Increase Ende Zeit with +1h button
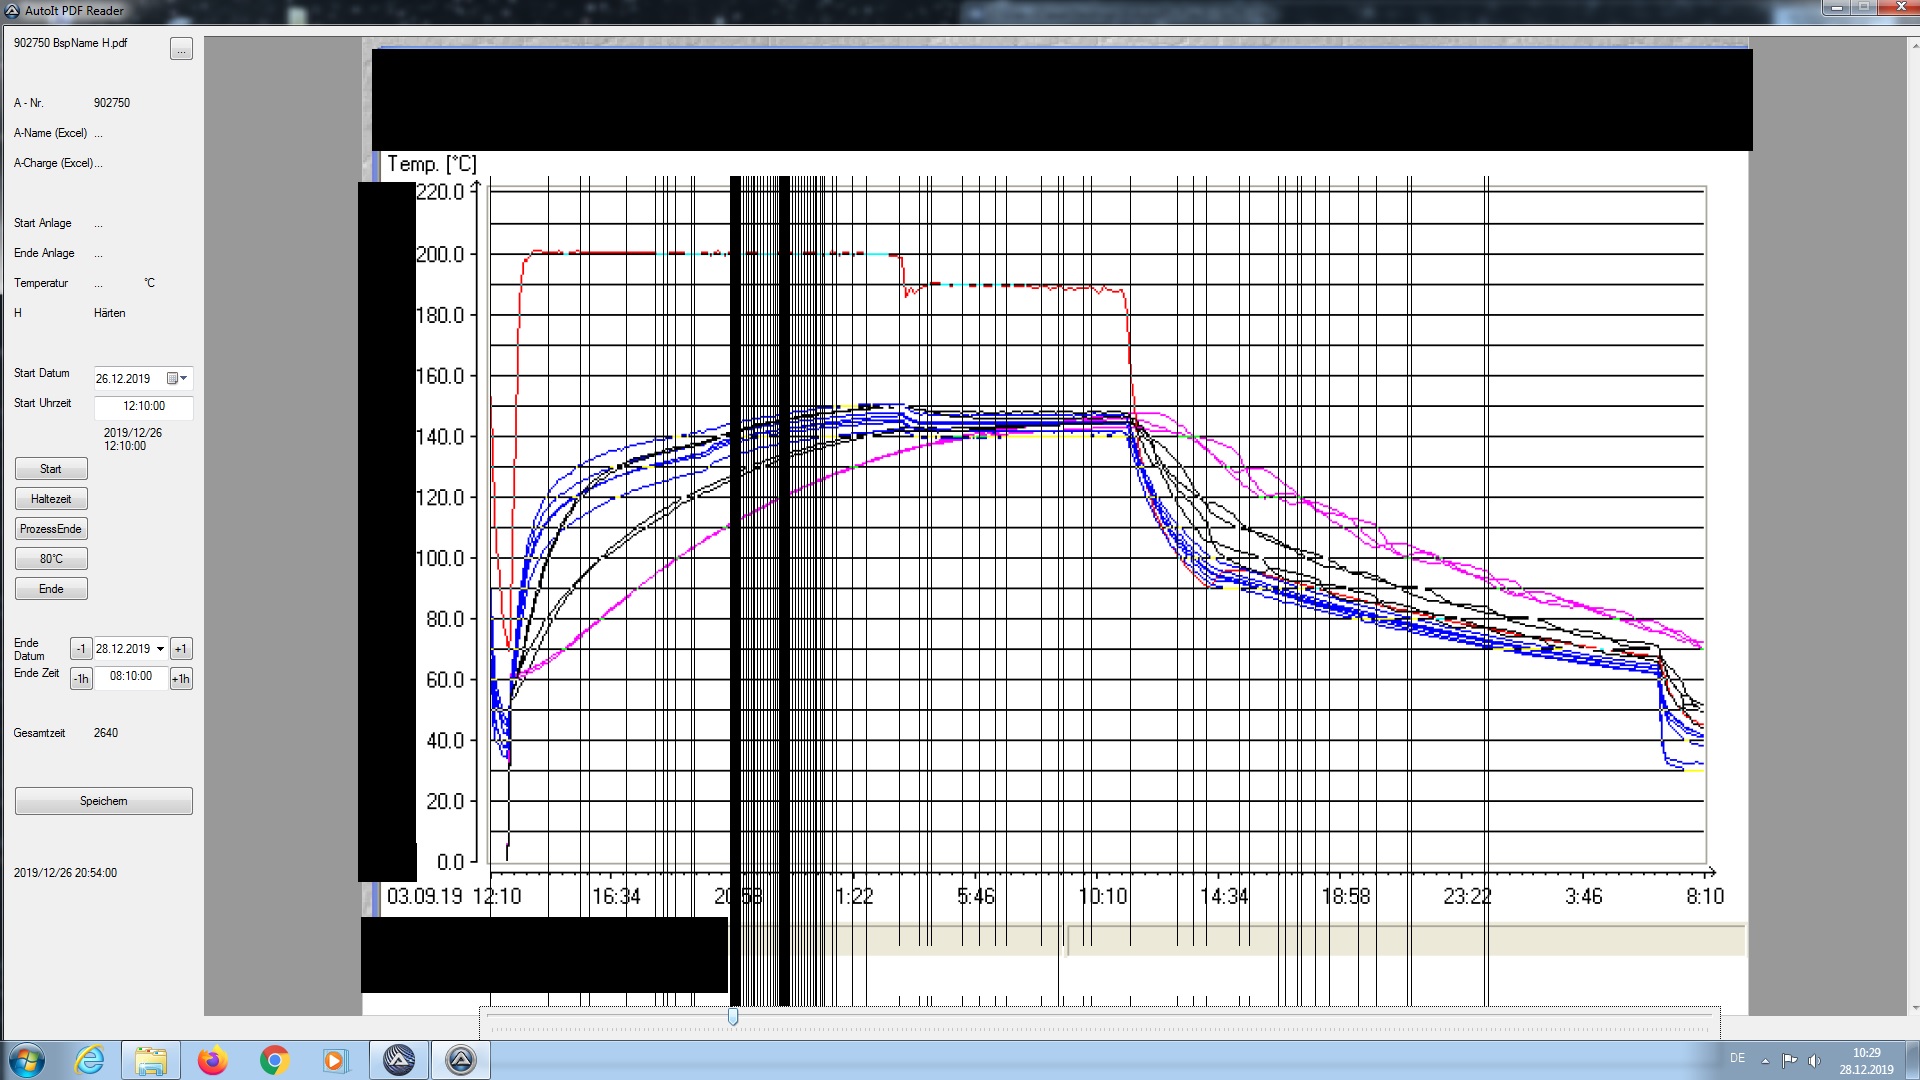This screenshot has width=1920, height=1080. point(181,679)
